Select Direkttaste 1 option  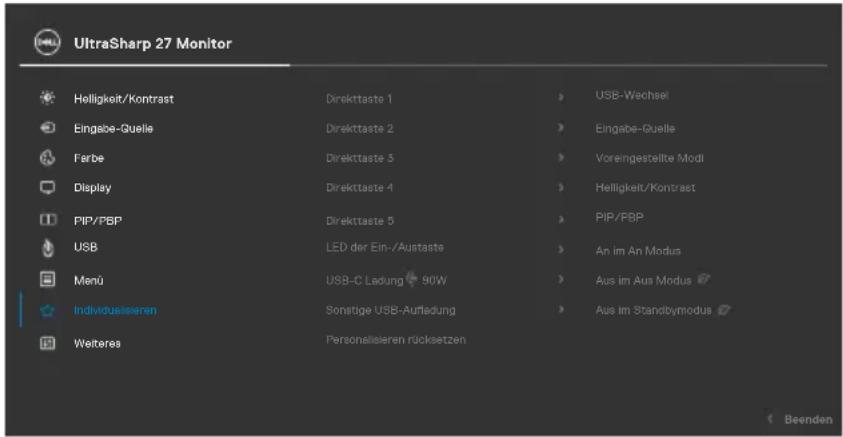(x=359, y=99)
